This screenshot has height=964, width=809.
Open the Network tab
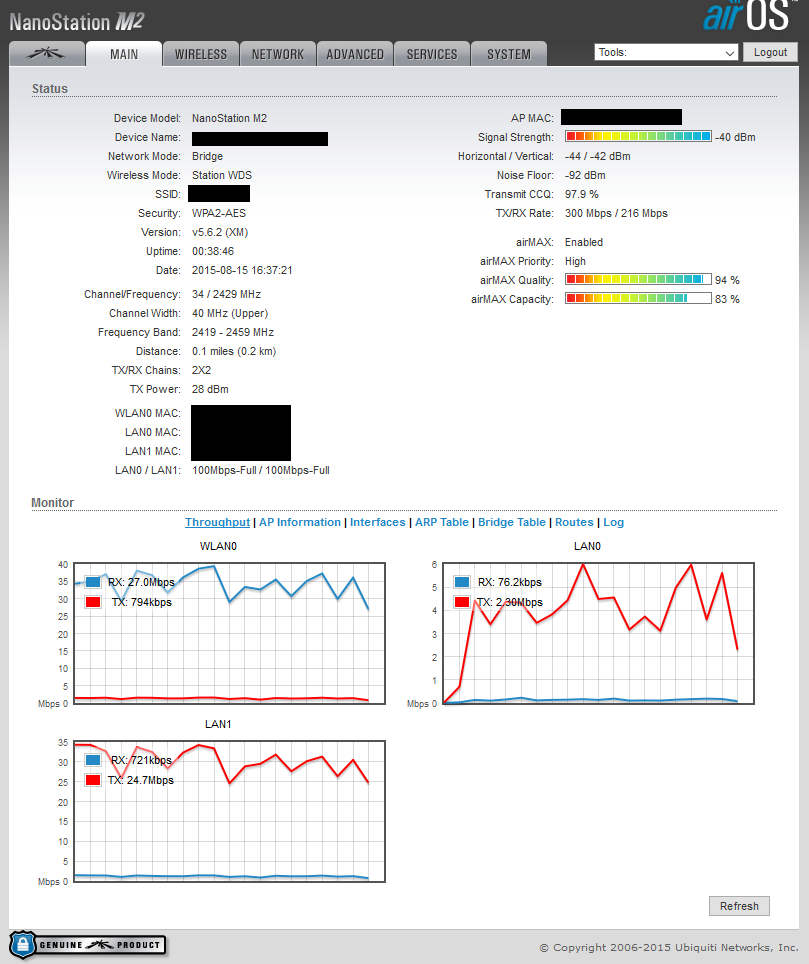278,54
